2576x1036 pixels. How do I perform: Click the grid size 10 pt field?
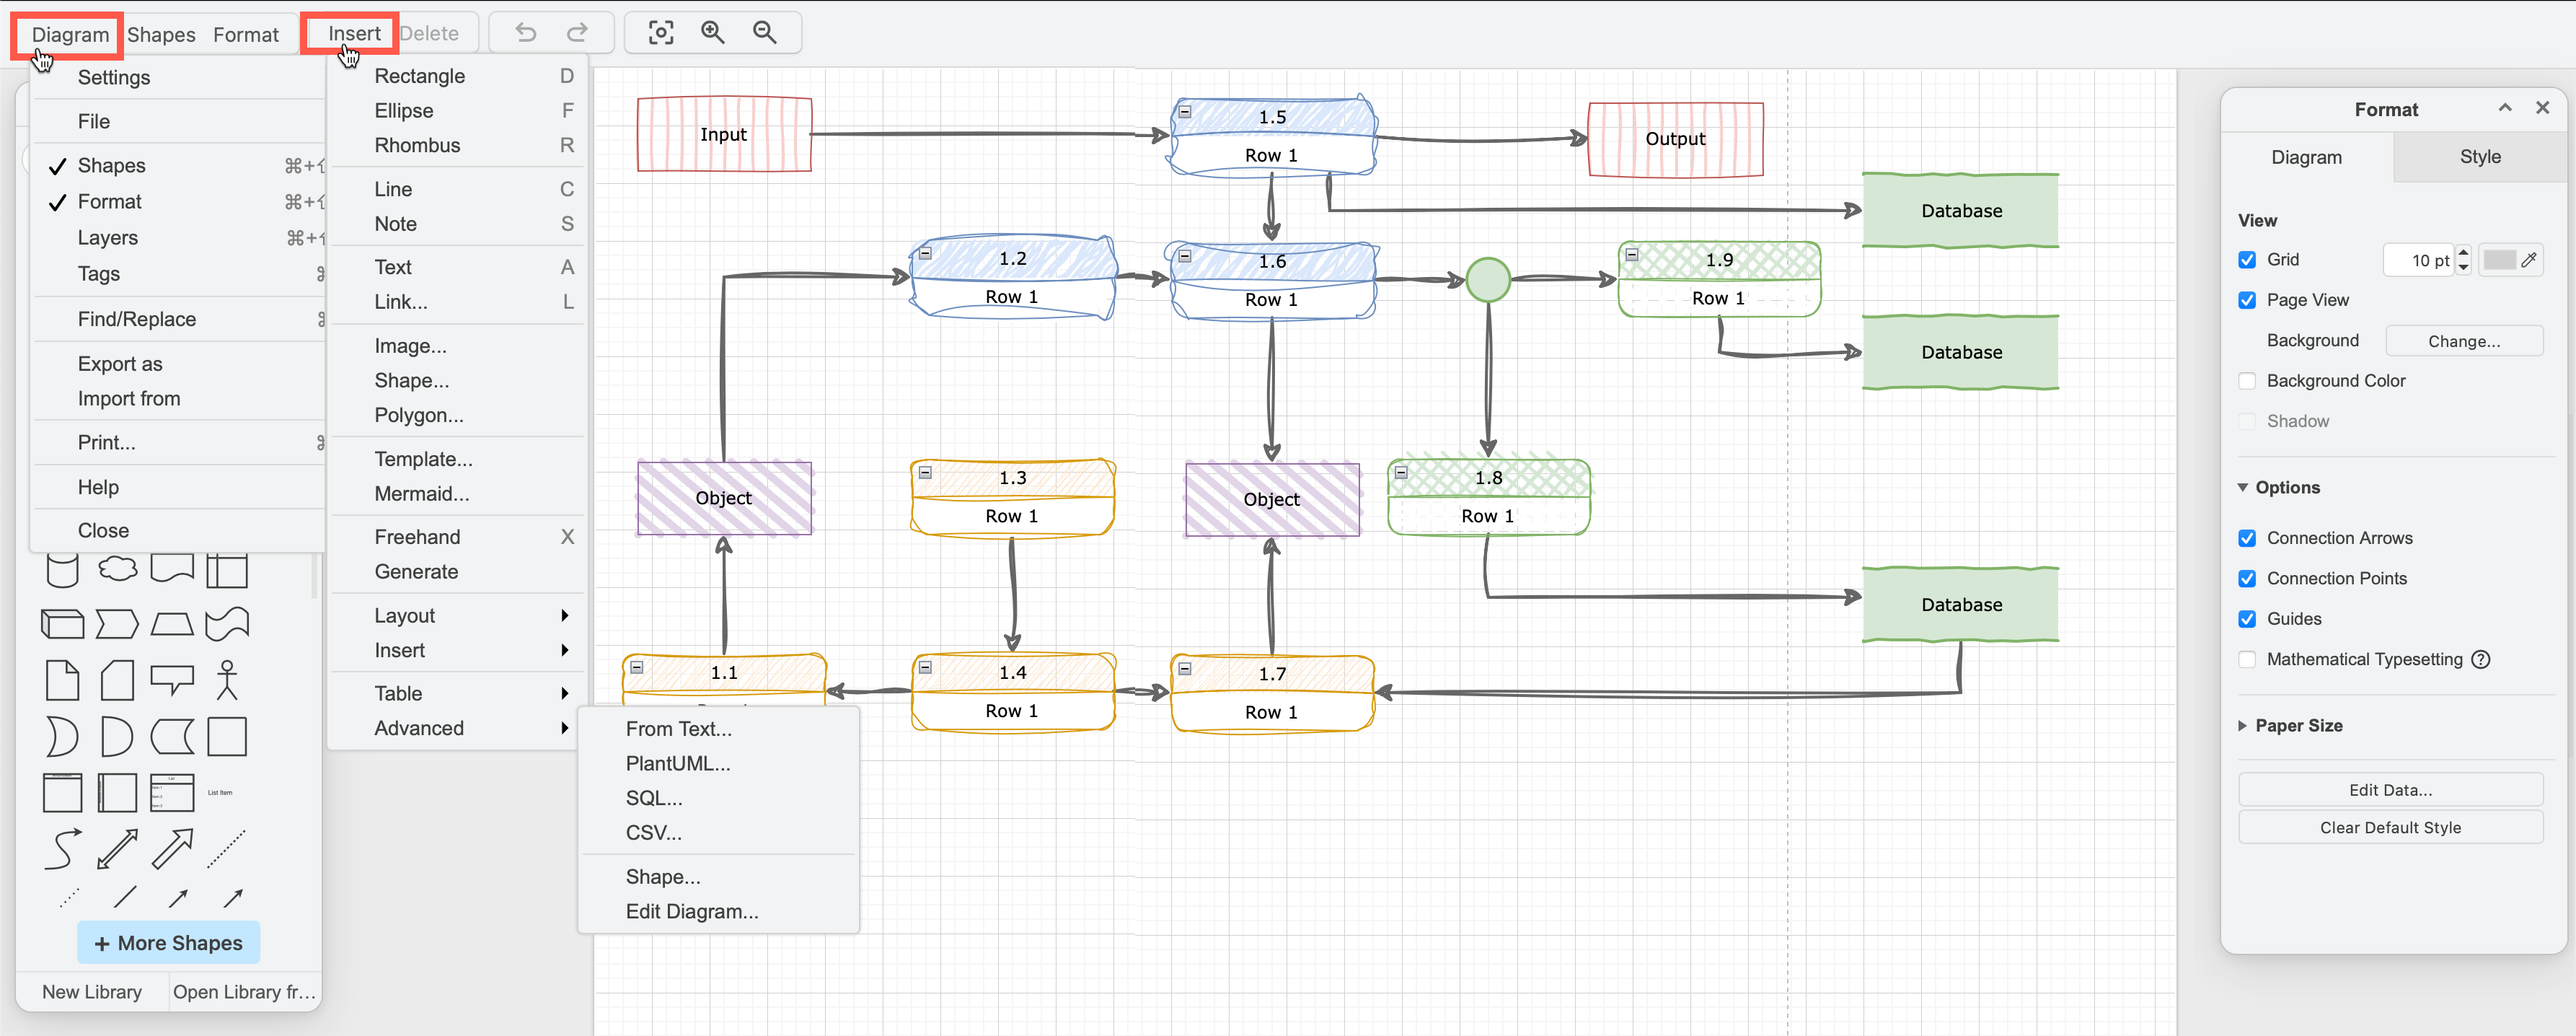(x=2419, y=260)
